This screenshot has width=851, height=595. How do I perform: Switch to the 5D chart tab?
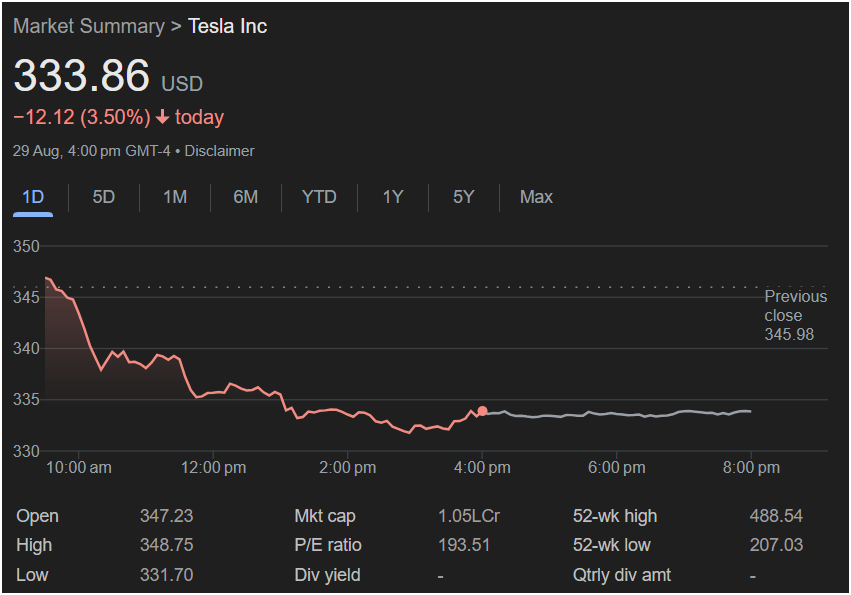[104, 197]
